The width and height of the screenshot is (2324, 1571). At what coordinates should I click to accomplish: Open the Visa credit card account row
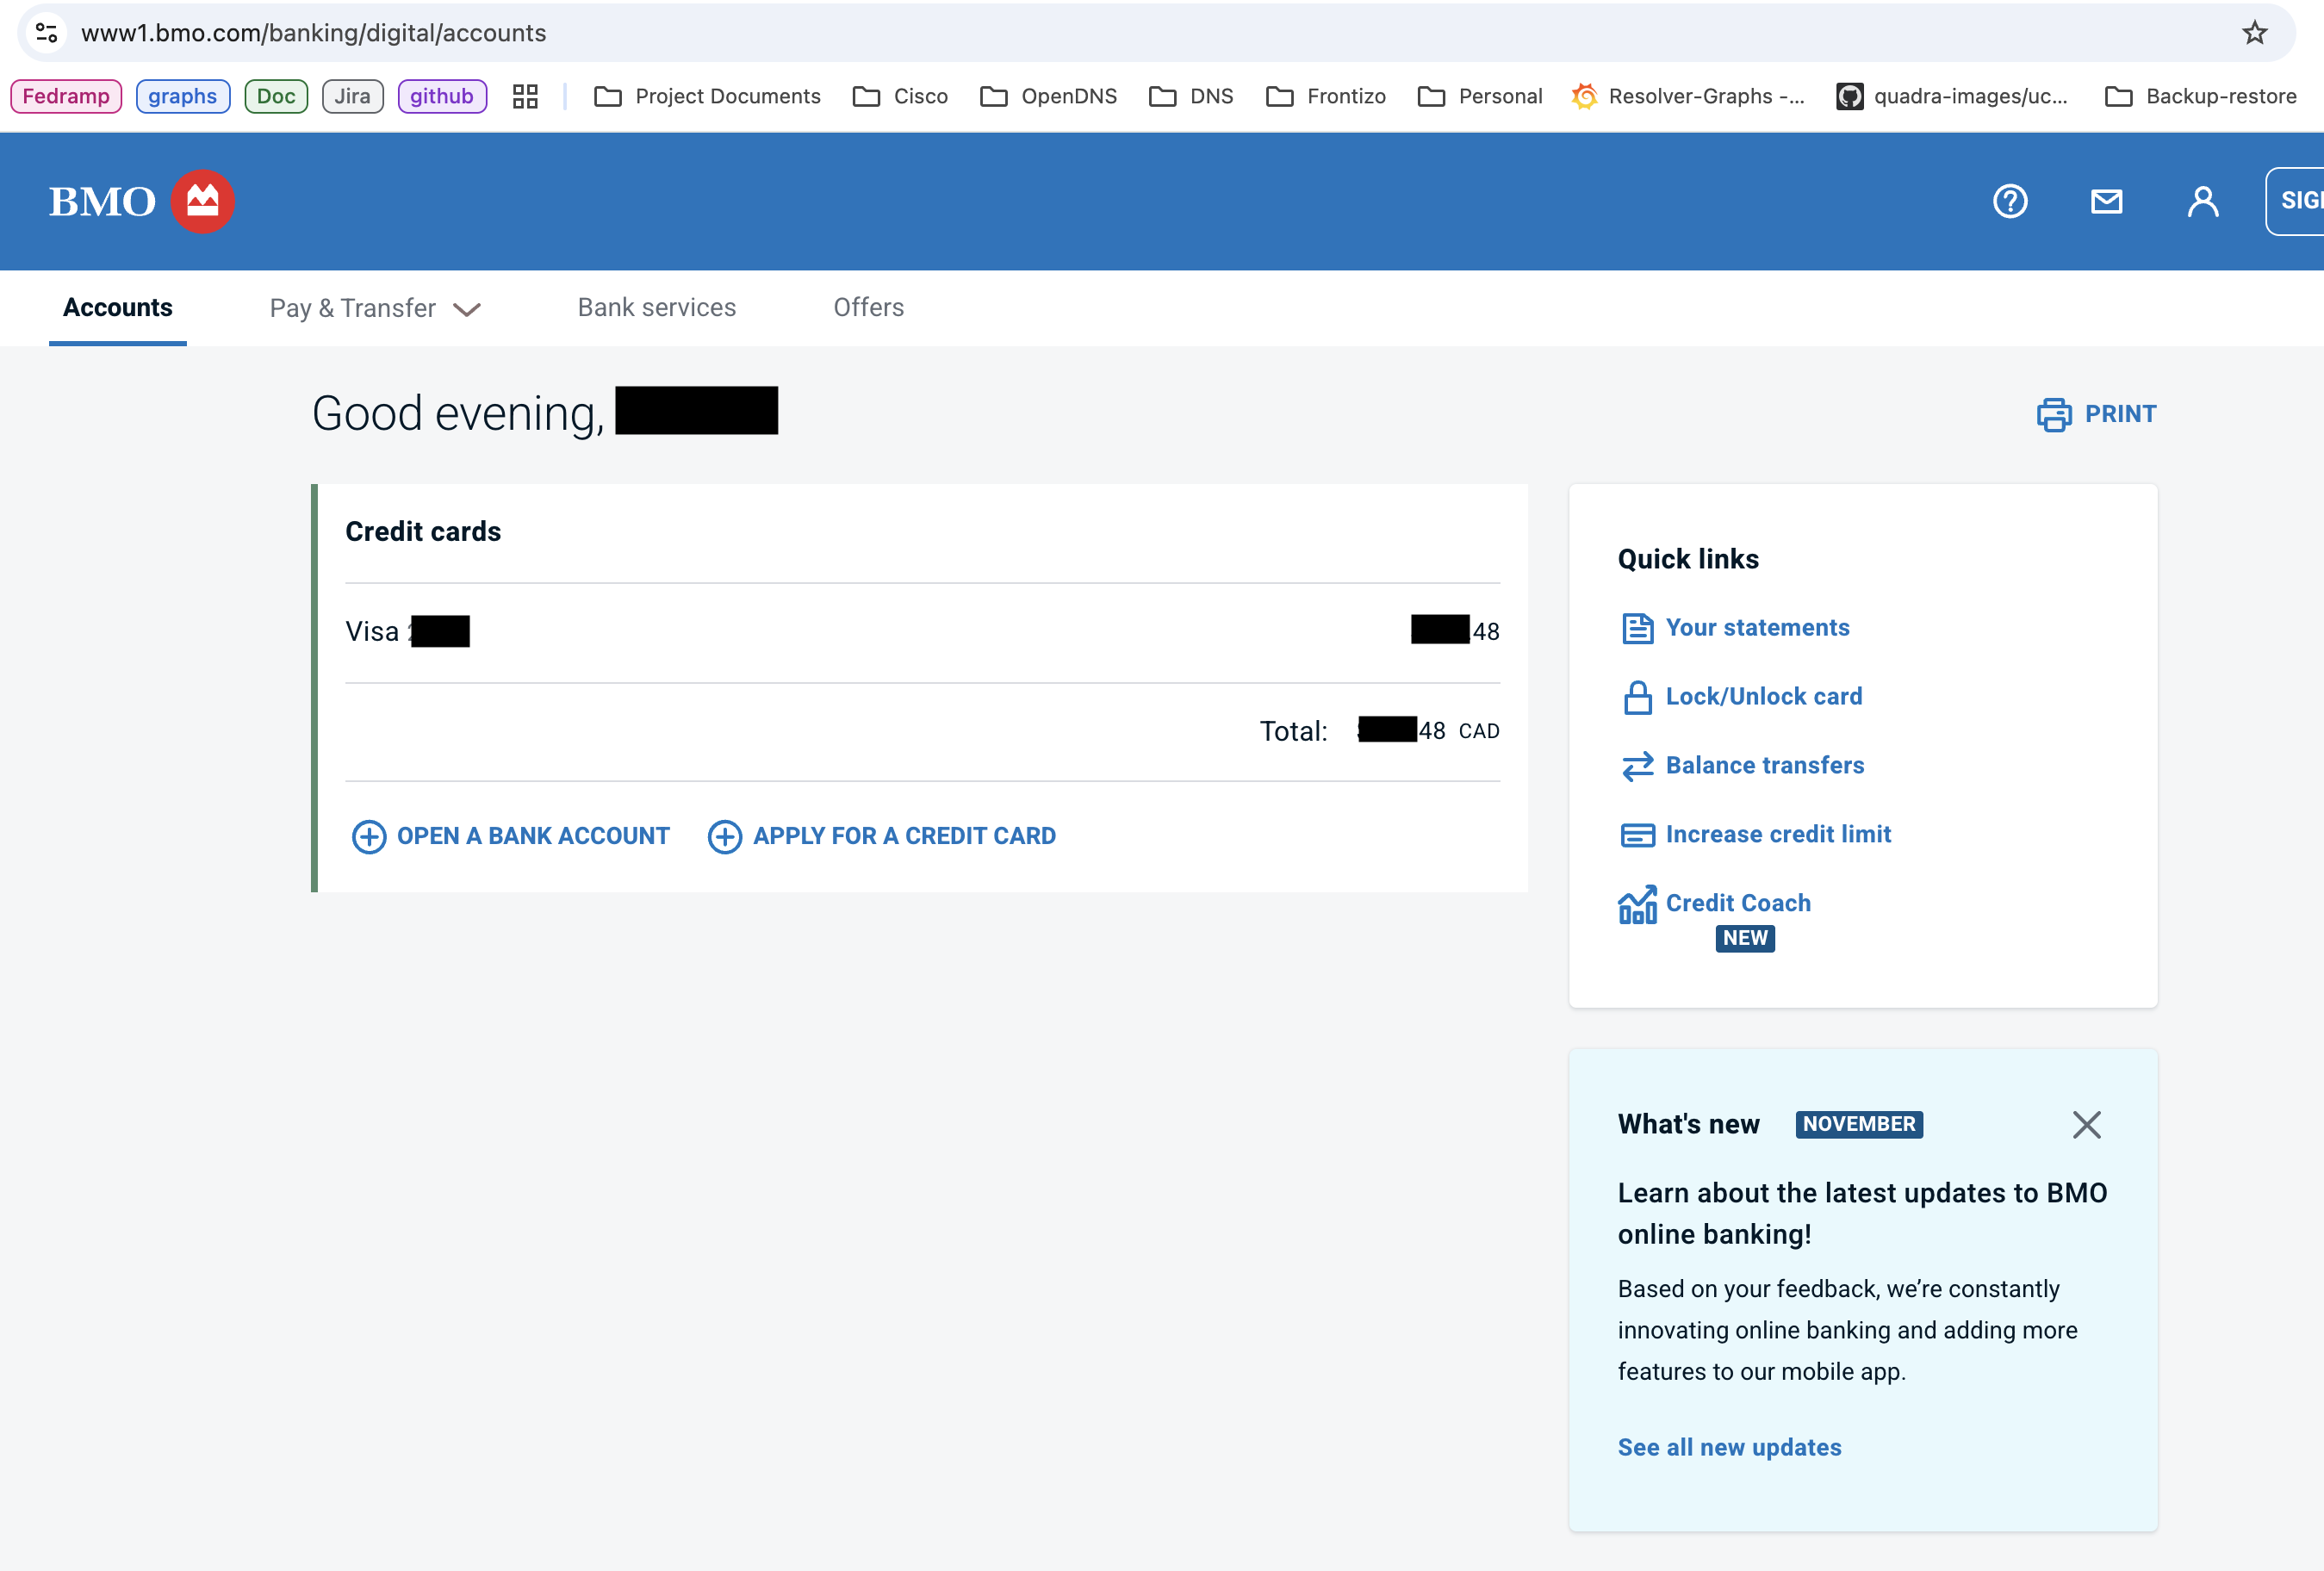pyautogui.click(x=921, y=631)
